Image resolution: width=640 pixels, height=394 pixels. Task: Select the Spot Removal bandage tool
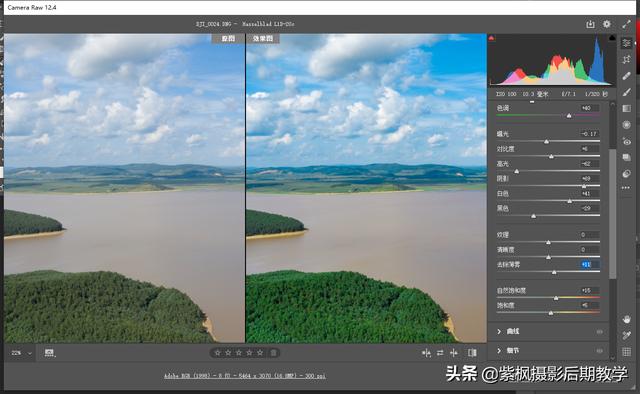tap(627, 76)
